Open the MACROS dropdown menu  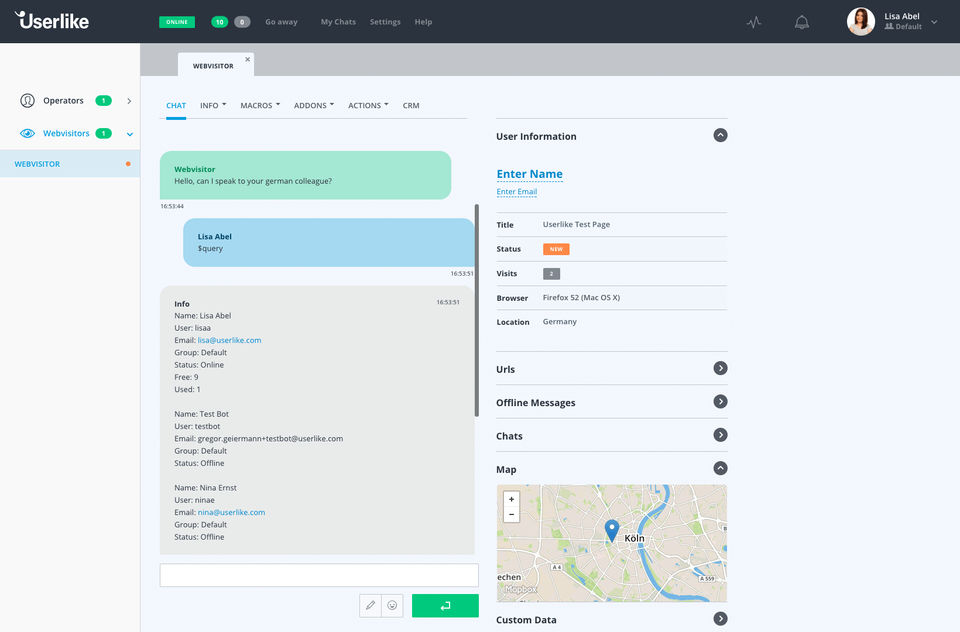260,105
